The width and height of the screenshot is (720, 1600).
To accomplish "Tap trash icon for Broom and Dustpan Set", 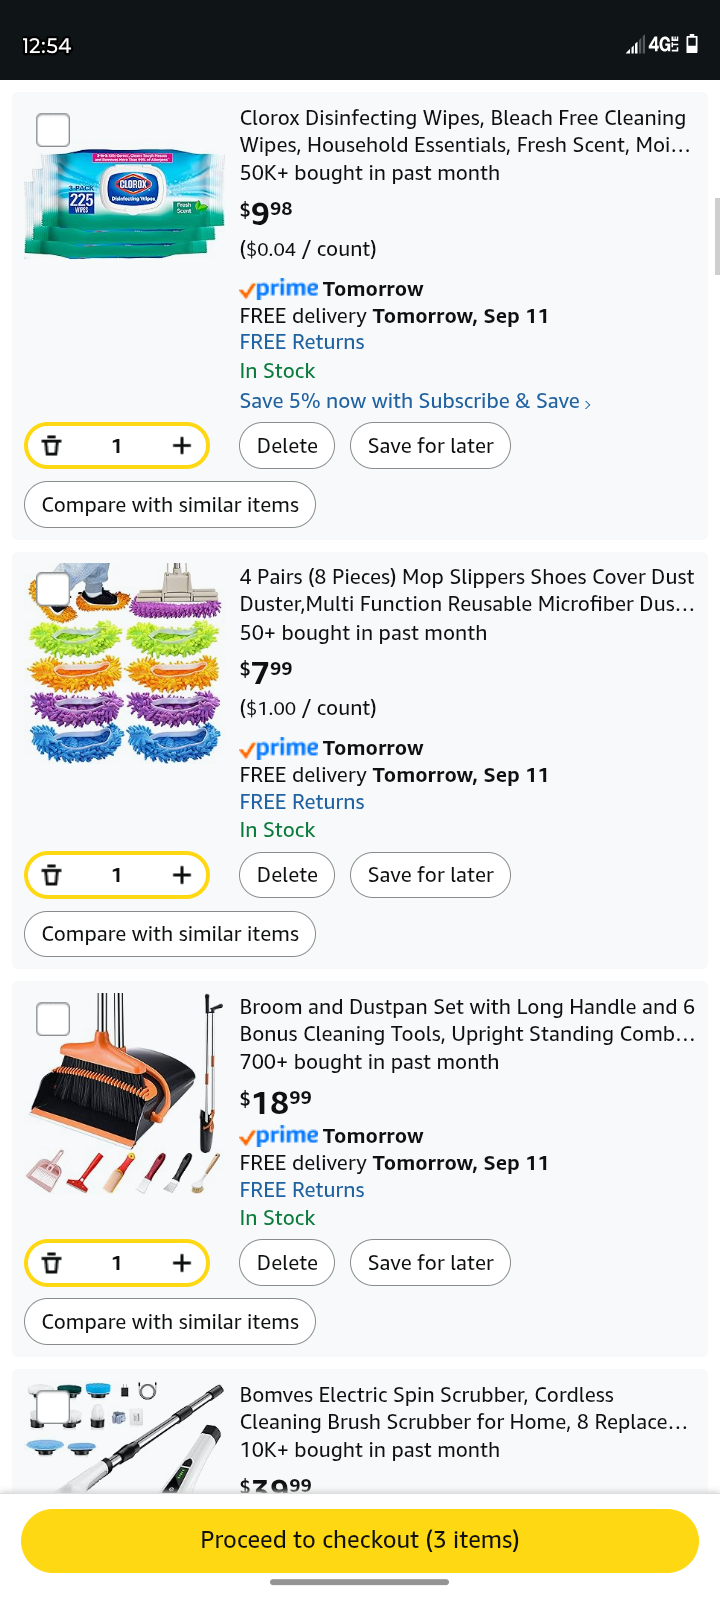I will coord(52,1263).
